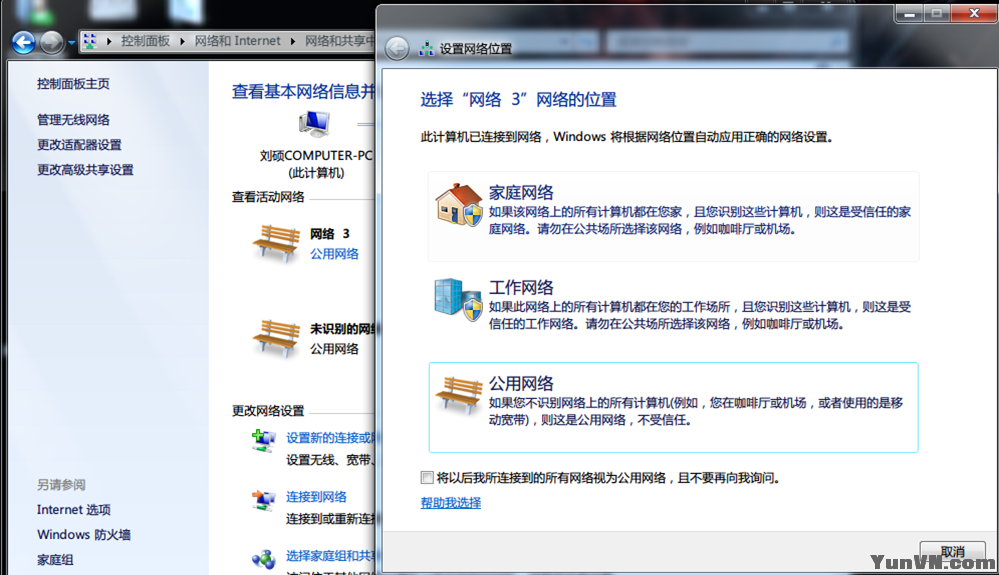The width and height of the screenshot is (999, 575).
Task: Open Internet 选项 under 另请参阅
Action: tap(74, 509)
